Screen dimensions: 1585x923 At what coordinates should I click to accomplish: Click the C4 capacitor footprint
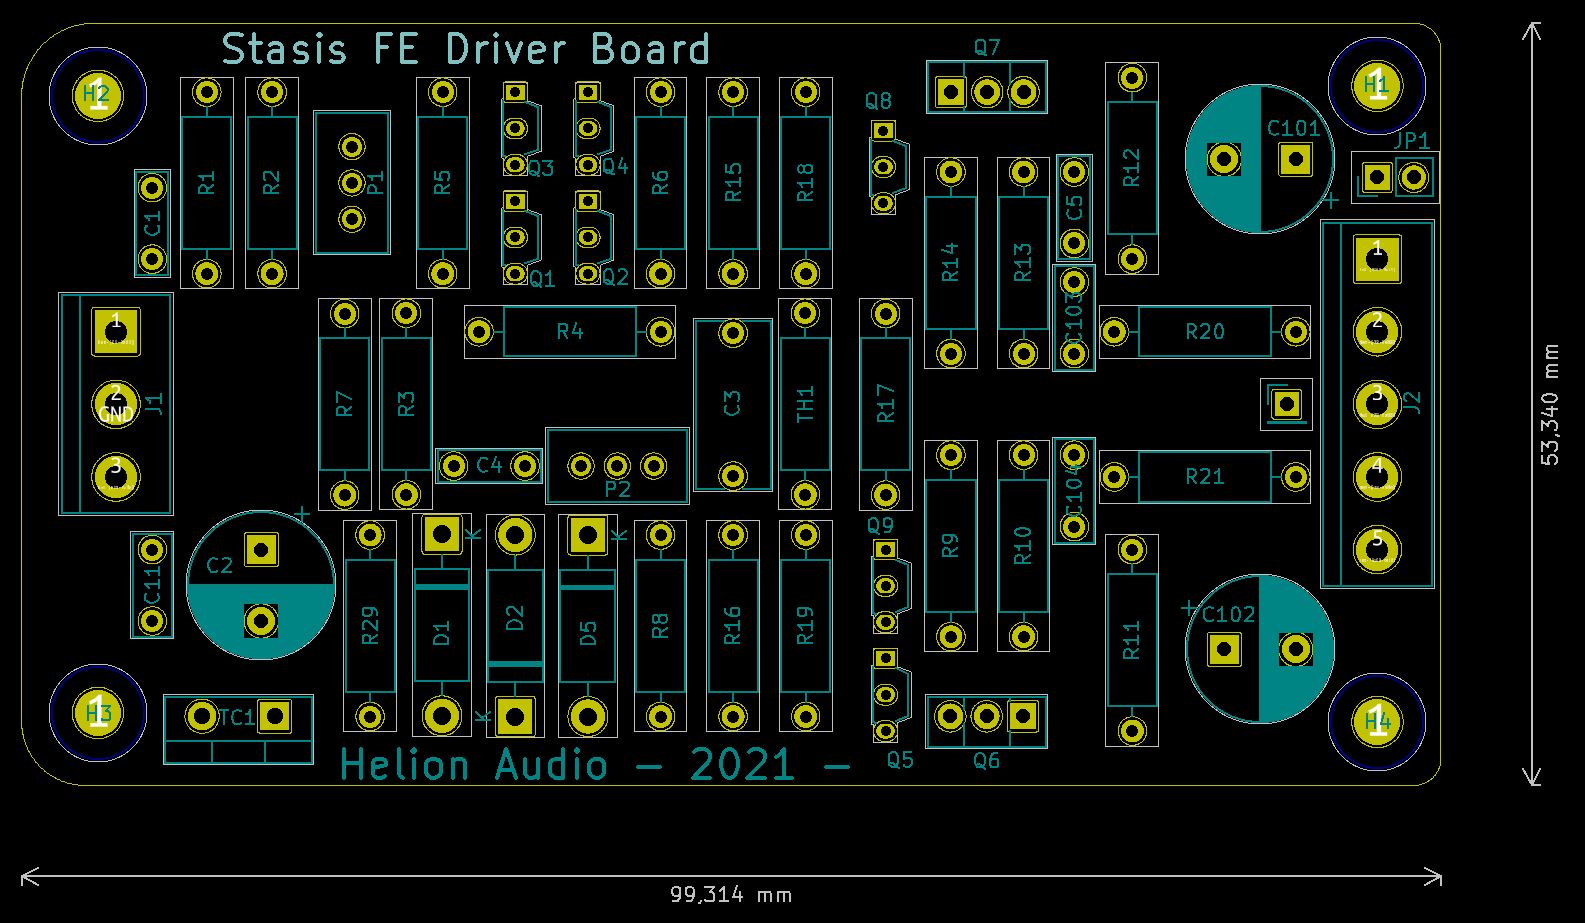click(489, 466)
